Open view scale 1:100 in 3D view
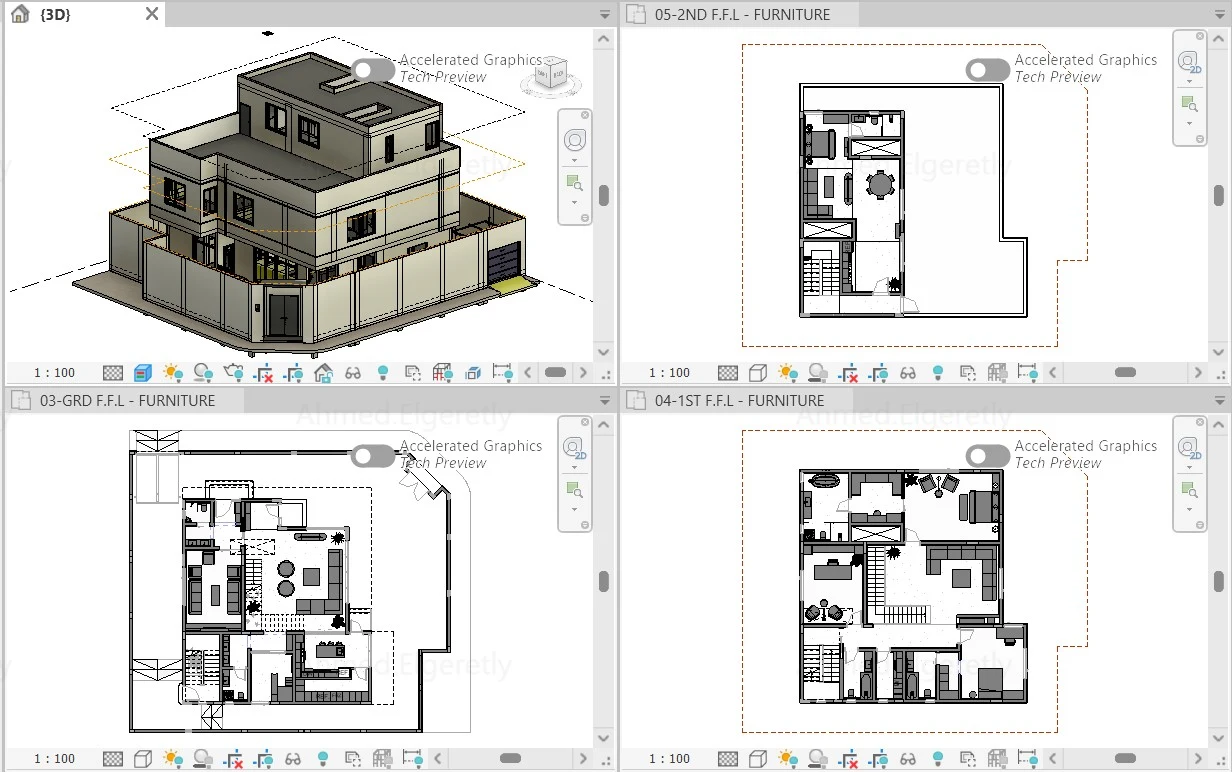Screen dimensions: 1232x772 54,373
